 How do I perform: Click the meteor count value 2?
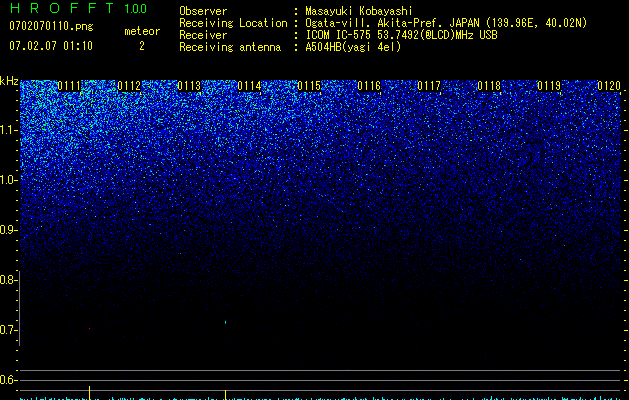[x=142, y=46]
